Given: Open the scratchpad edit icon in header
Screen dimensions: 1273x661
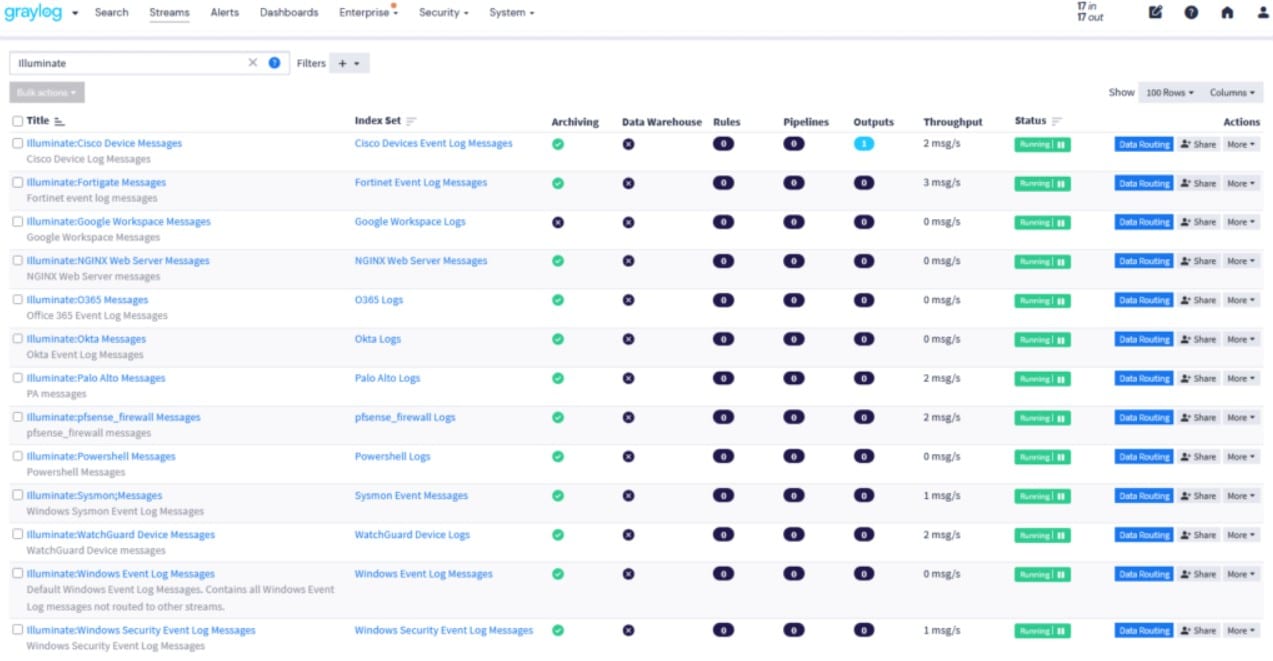Looking at the screenshot, I should tap(1156, 13).
